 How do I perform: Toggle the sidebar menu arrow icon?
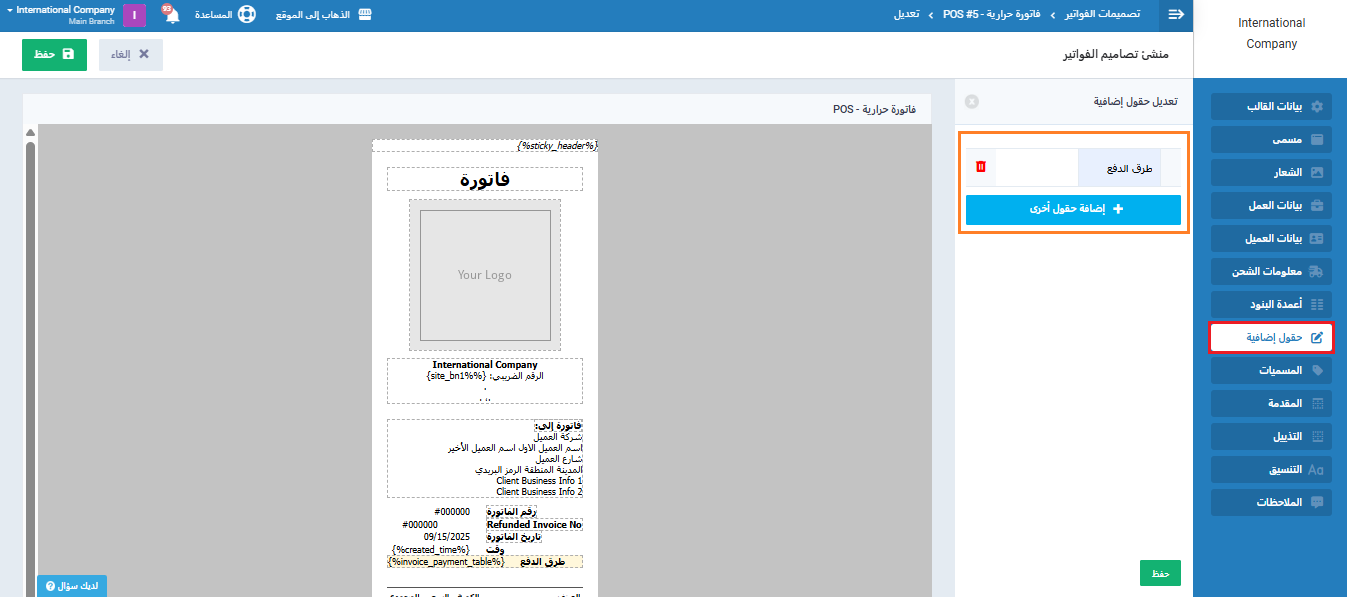pyautogui.click(x=1176, y=15)
